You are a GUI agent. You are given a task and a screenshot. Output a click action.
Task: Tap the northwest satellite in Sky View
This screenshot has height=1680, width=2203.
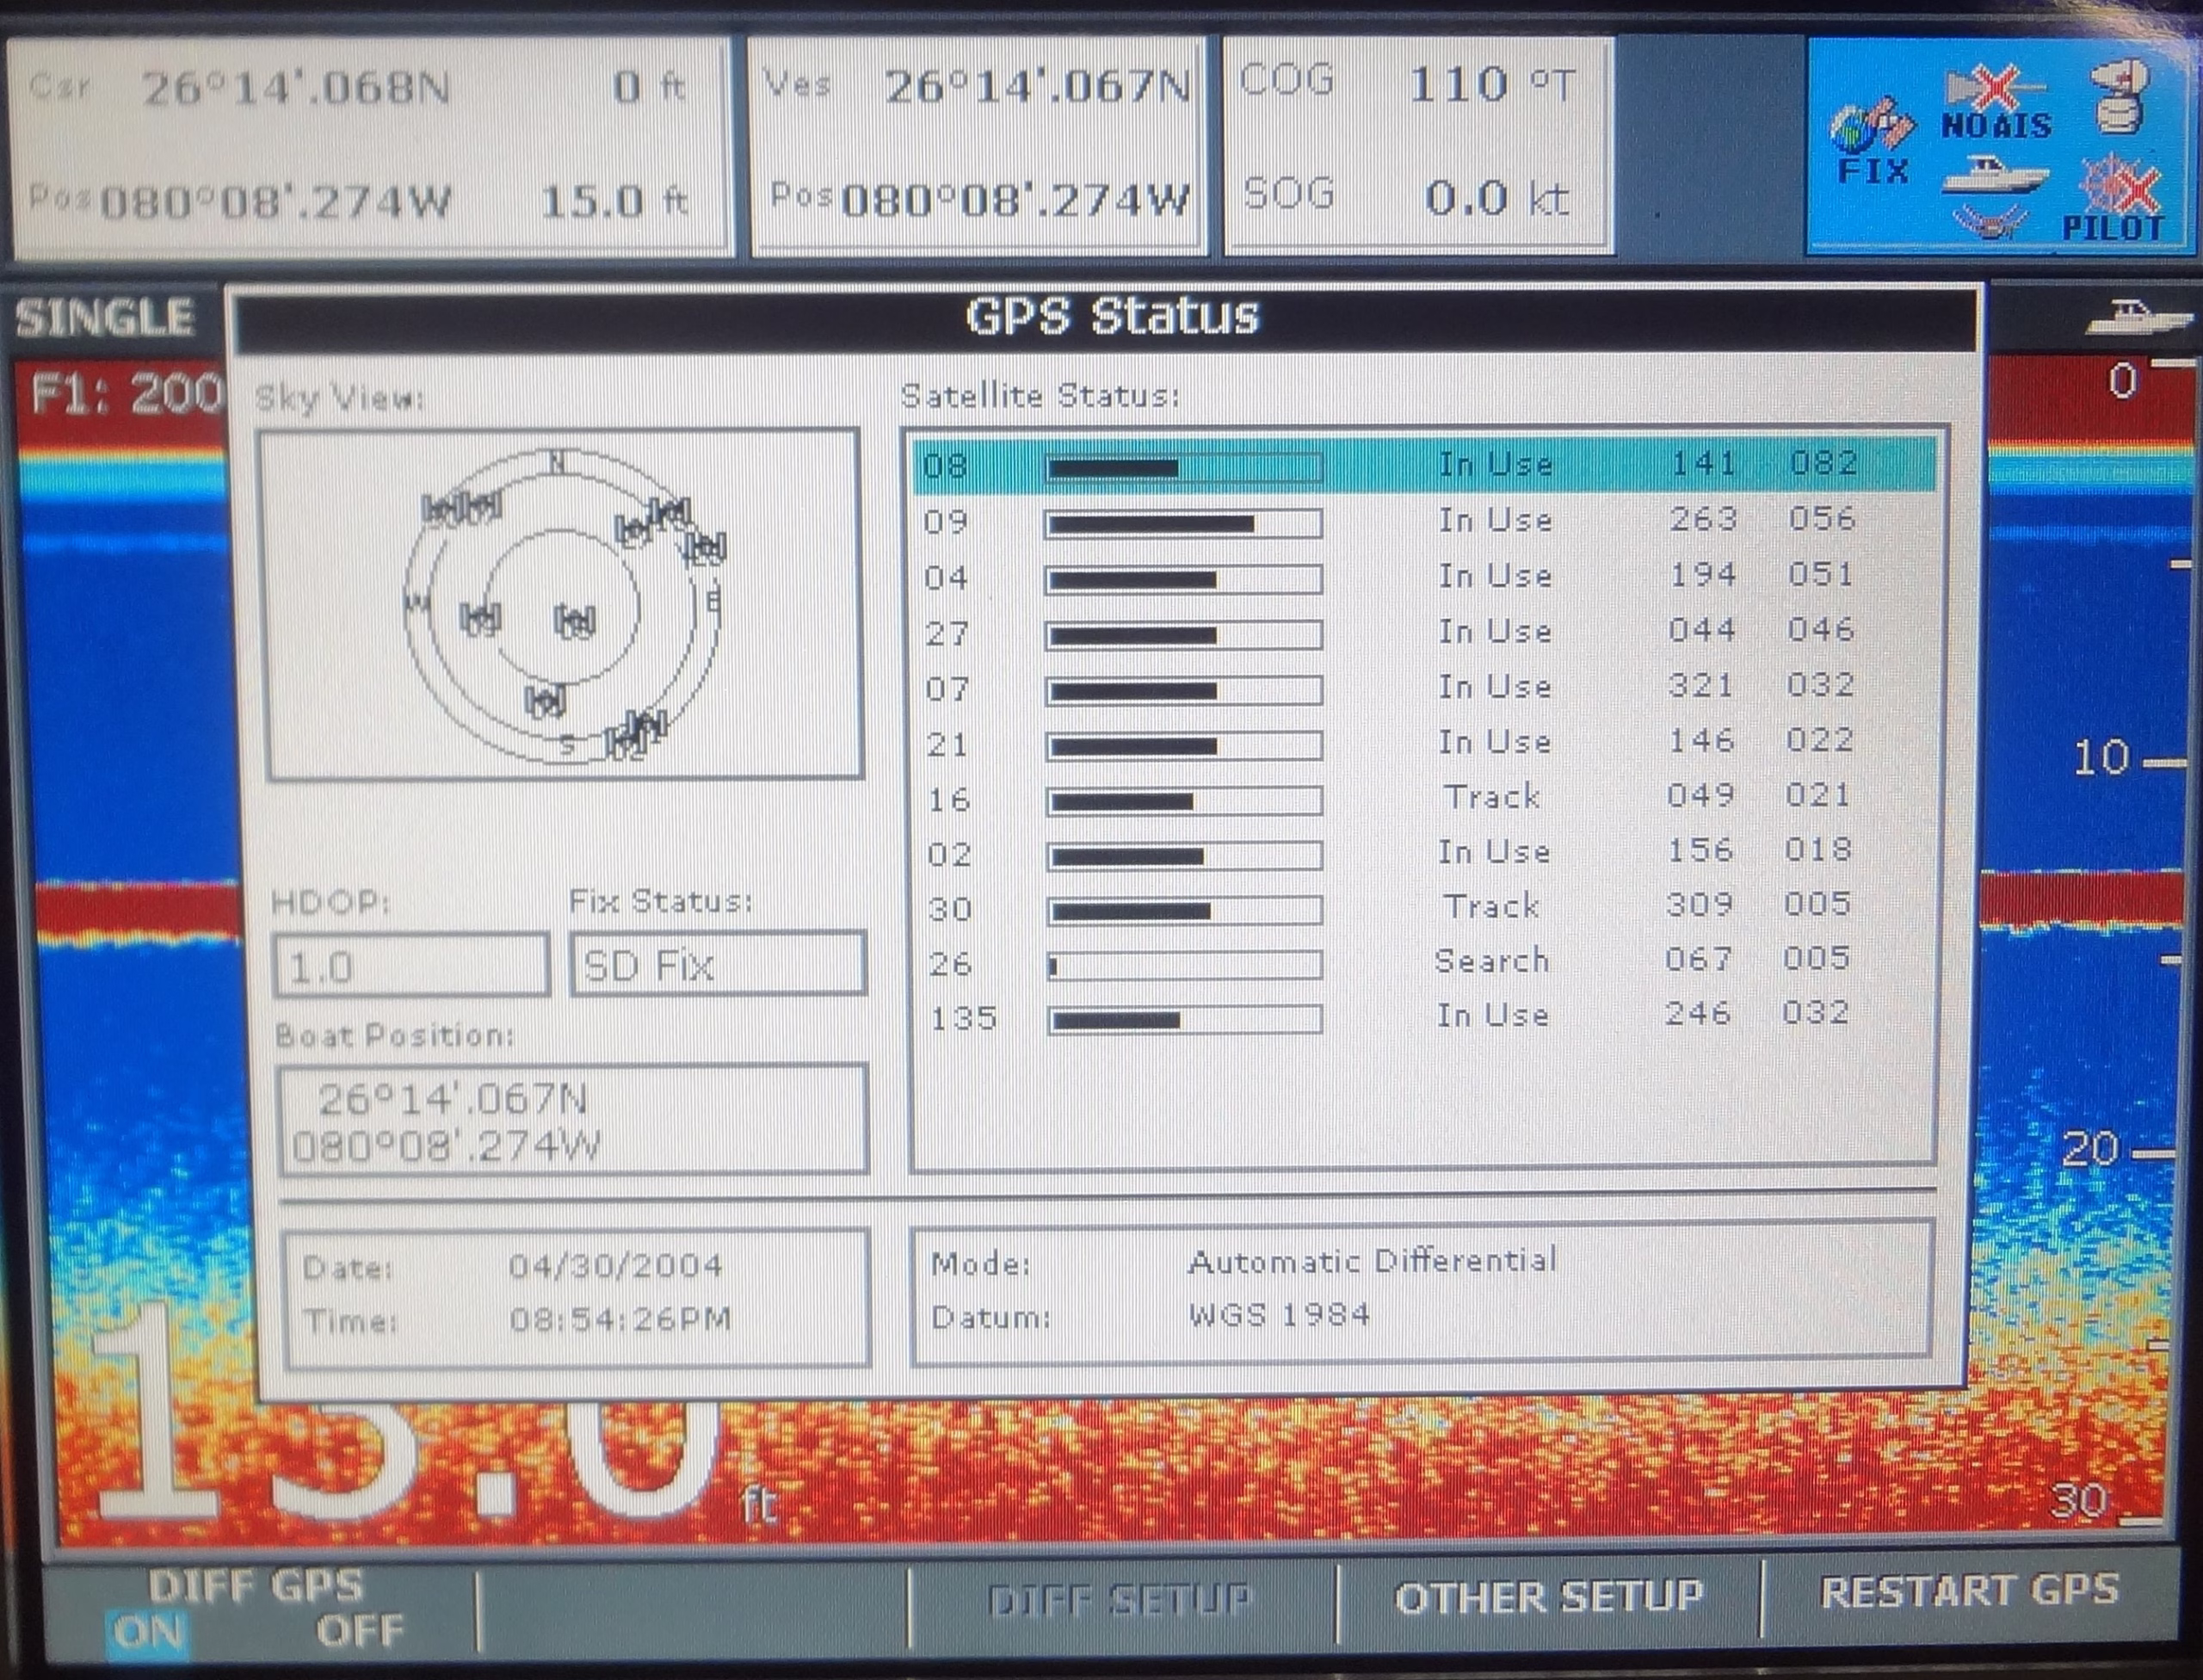(460, 509)
